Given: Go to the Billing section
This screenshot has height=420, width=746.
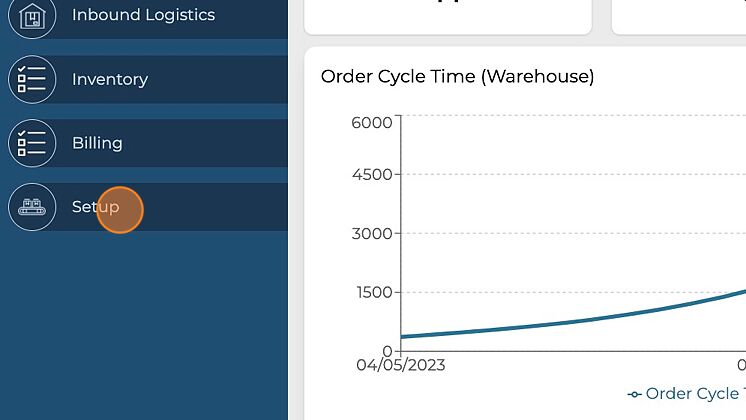Looking at the screenshot, I should (x=97, y=143).
